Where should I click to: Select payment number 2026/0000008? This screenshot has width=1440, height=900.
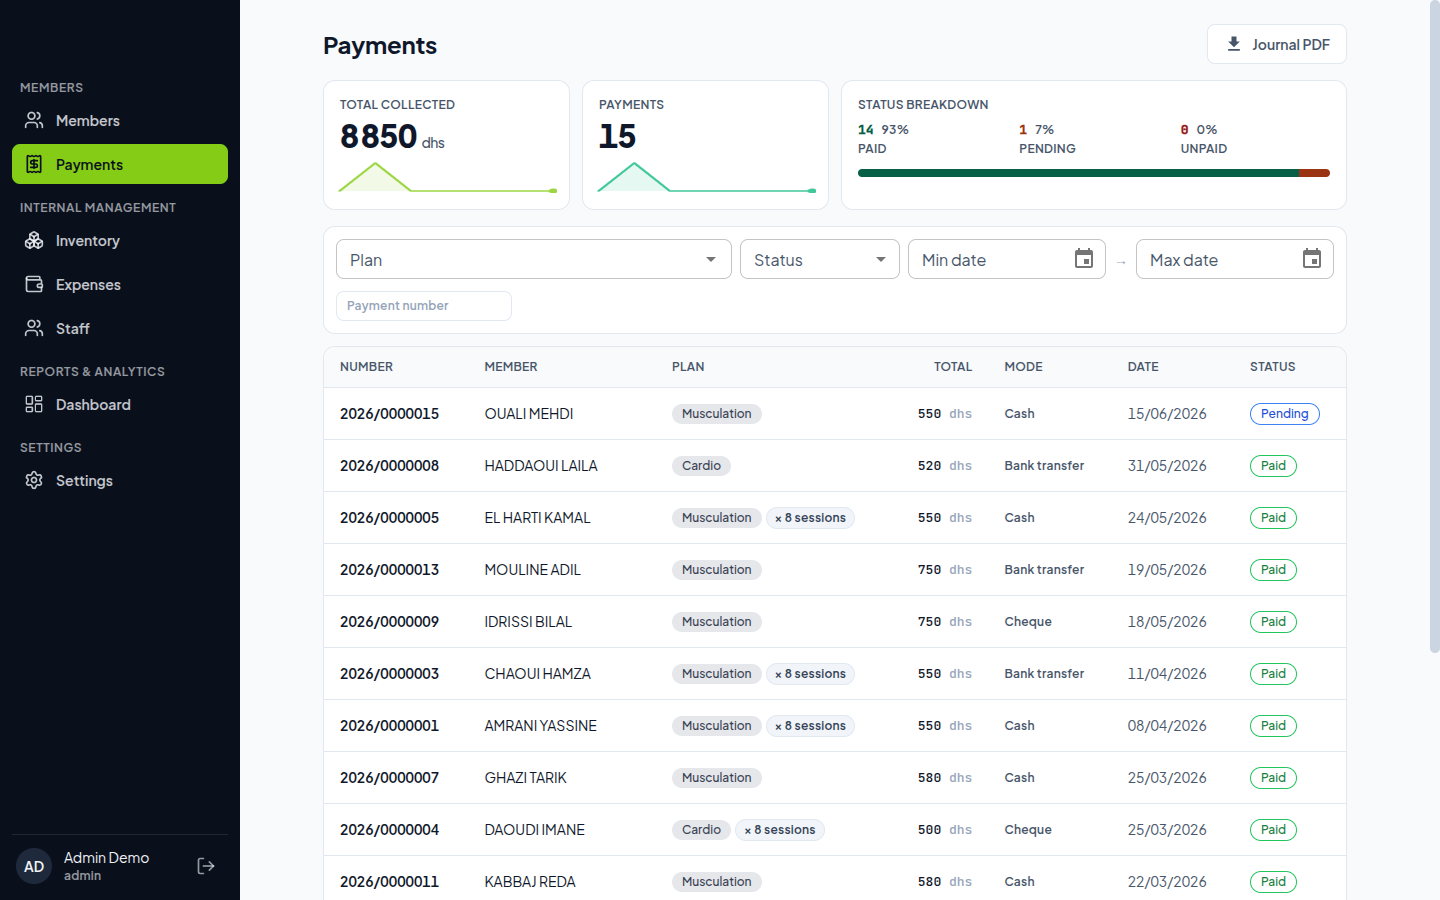click(x=389, y=466)
